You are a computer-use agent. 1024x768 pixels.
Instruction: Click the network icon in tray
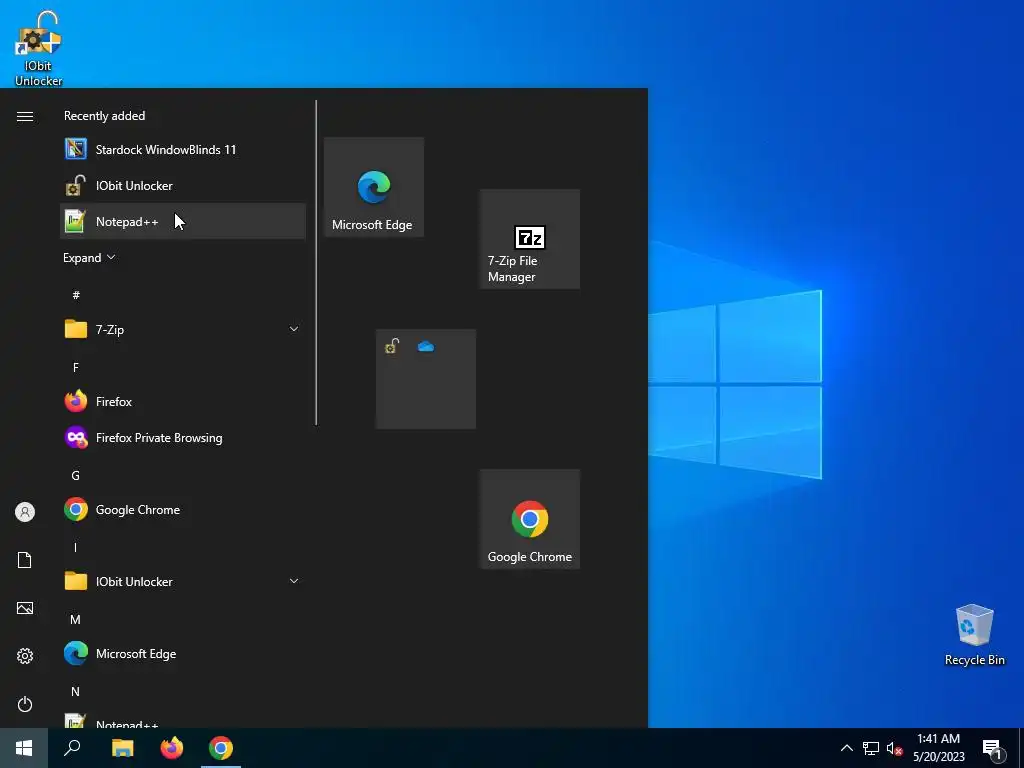pos(871,748)
